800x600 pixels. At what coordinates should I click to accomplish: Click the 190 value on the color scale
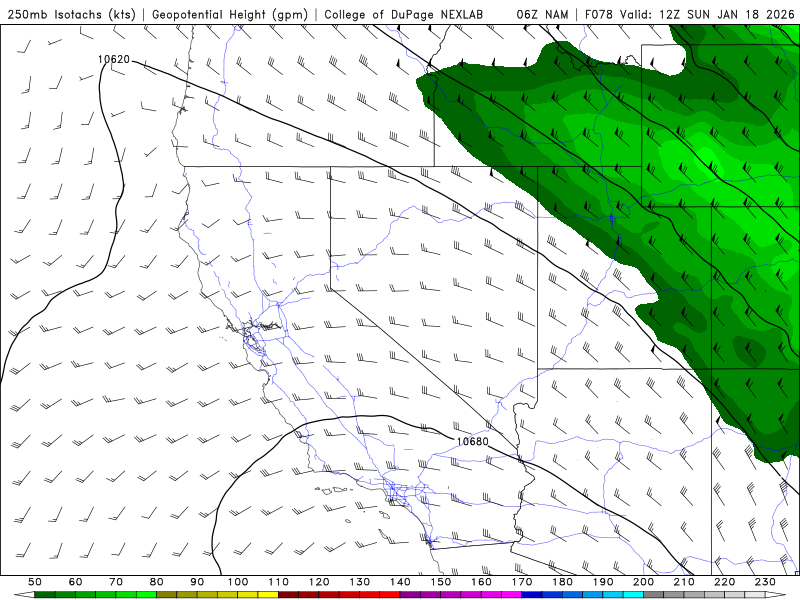(603, 582)
